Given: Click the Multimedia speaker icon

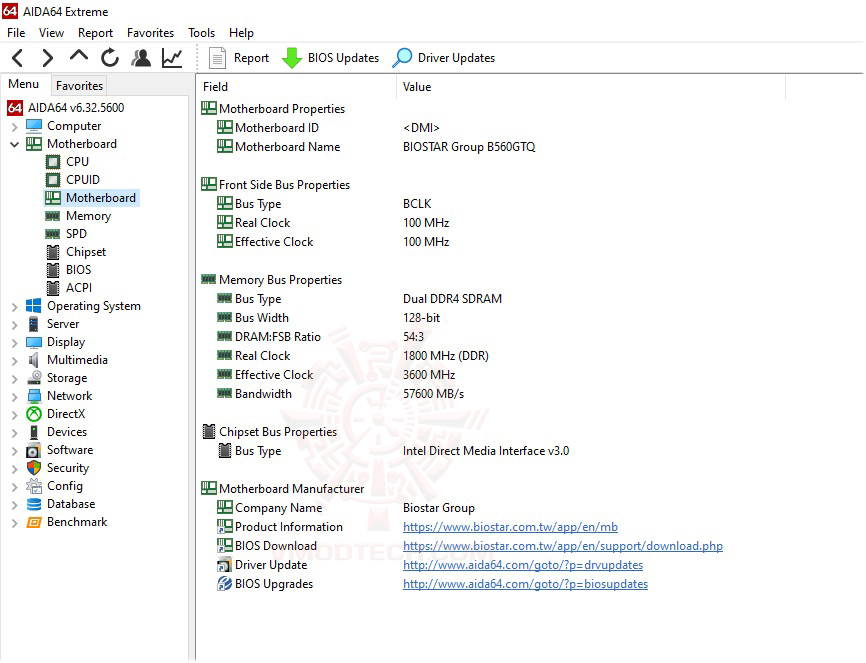Looking at the screenshot, I should (x=34, y=360).
